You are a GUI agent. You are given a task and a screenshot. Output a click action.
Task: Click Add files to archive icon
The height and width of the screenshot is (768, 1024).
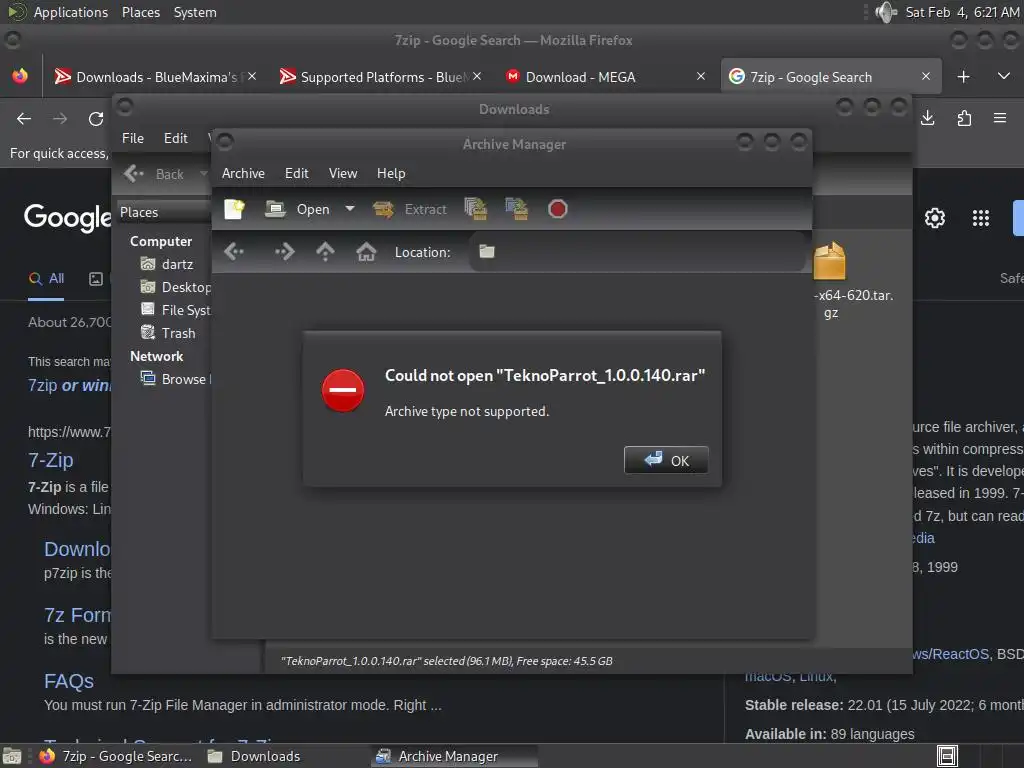coord(475,209)
